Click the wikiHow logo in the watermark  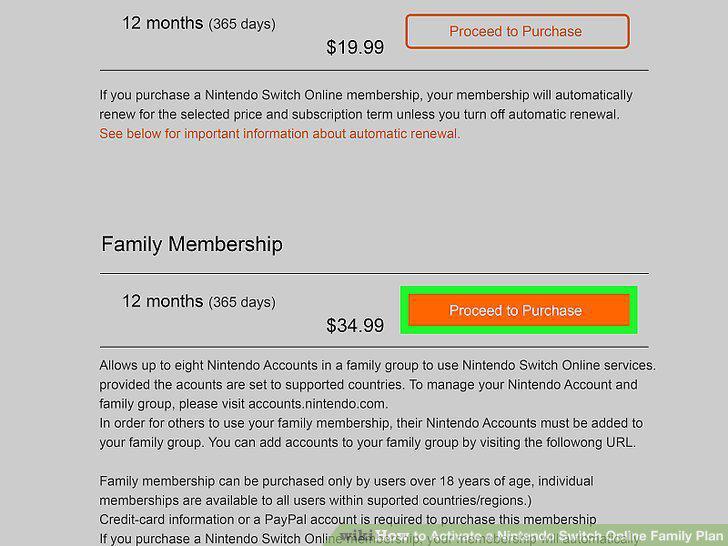point(356,535)
